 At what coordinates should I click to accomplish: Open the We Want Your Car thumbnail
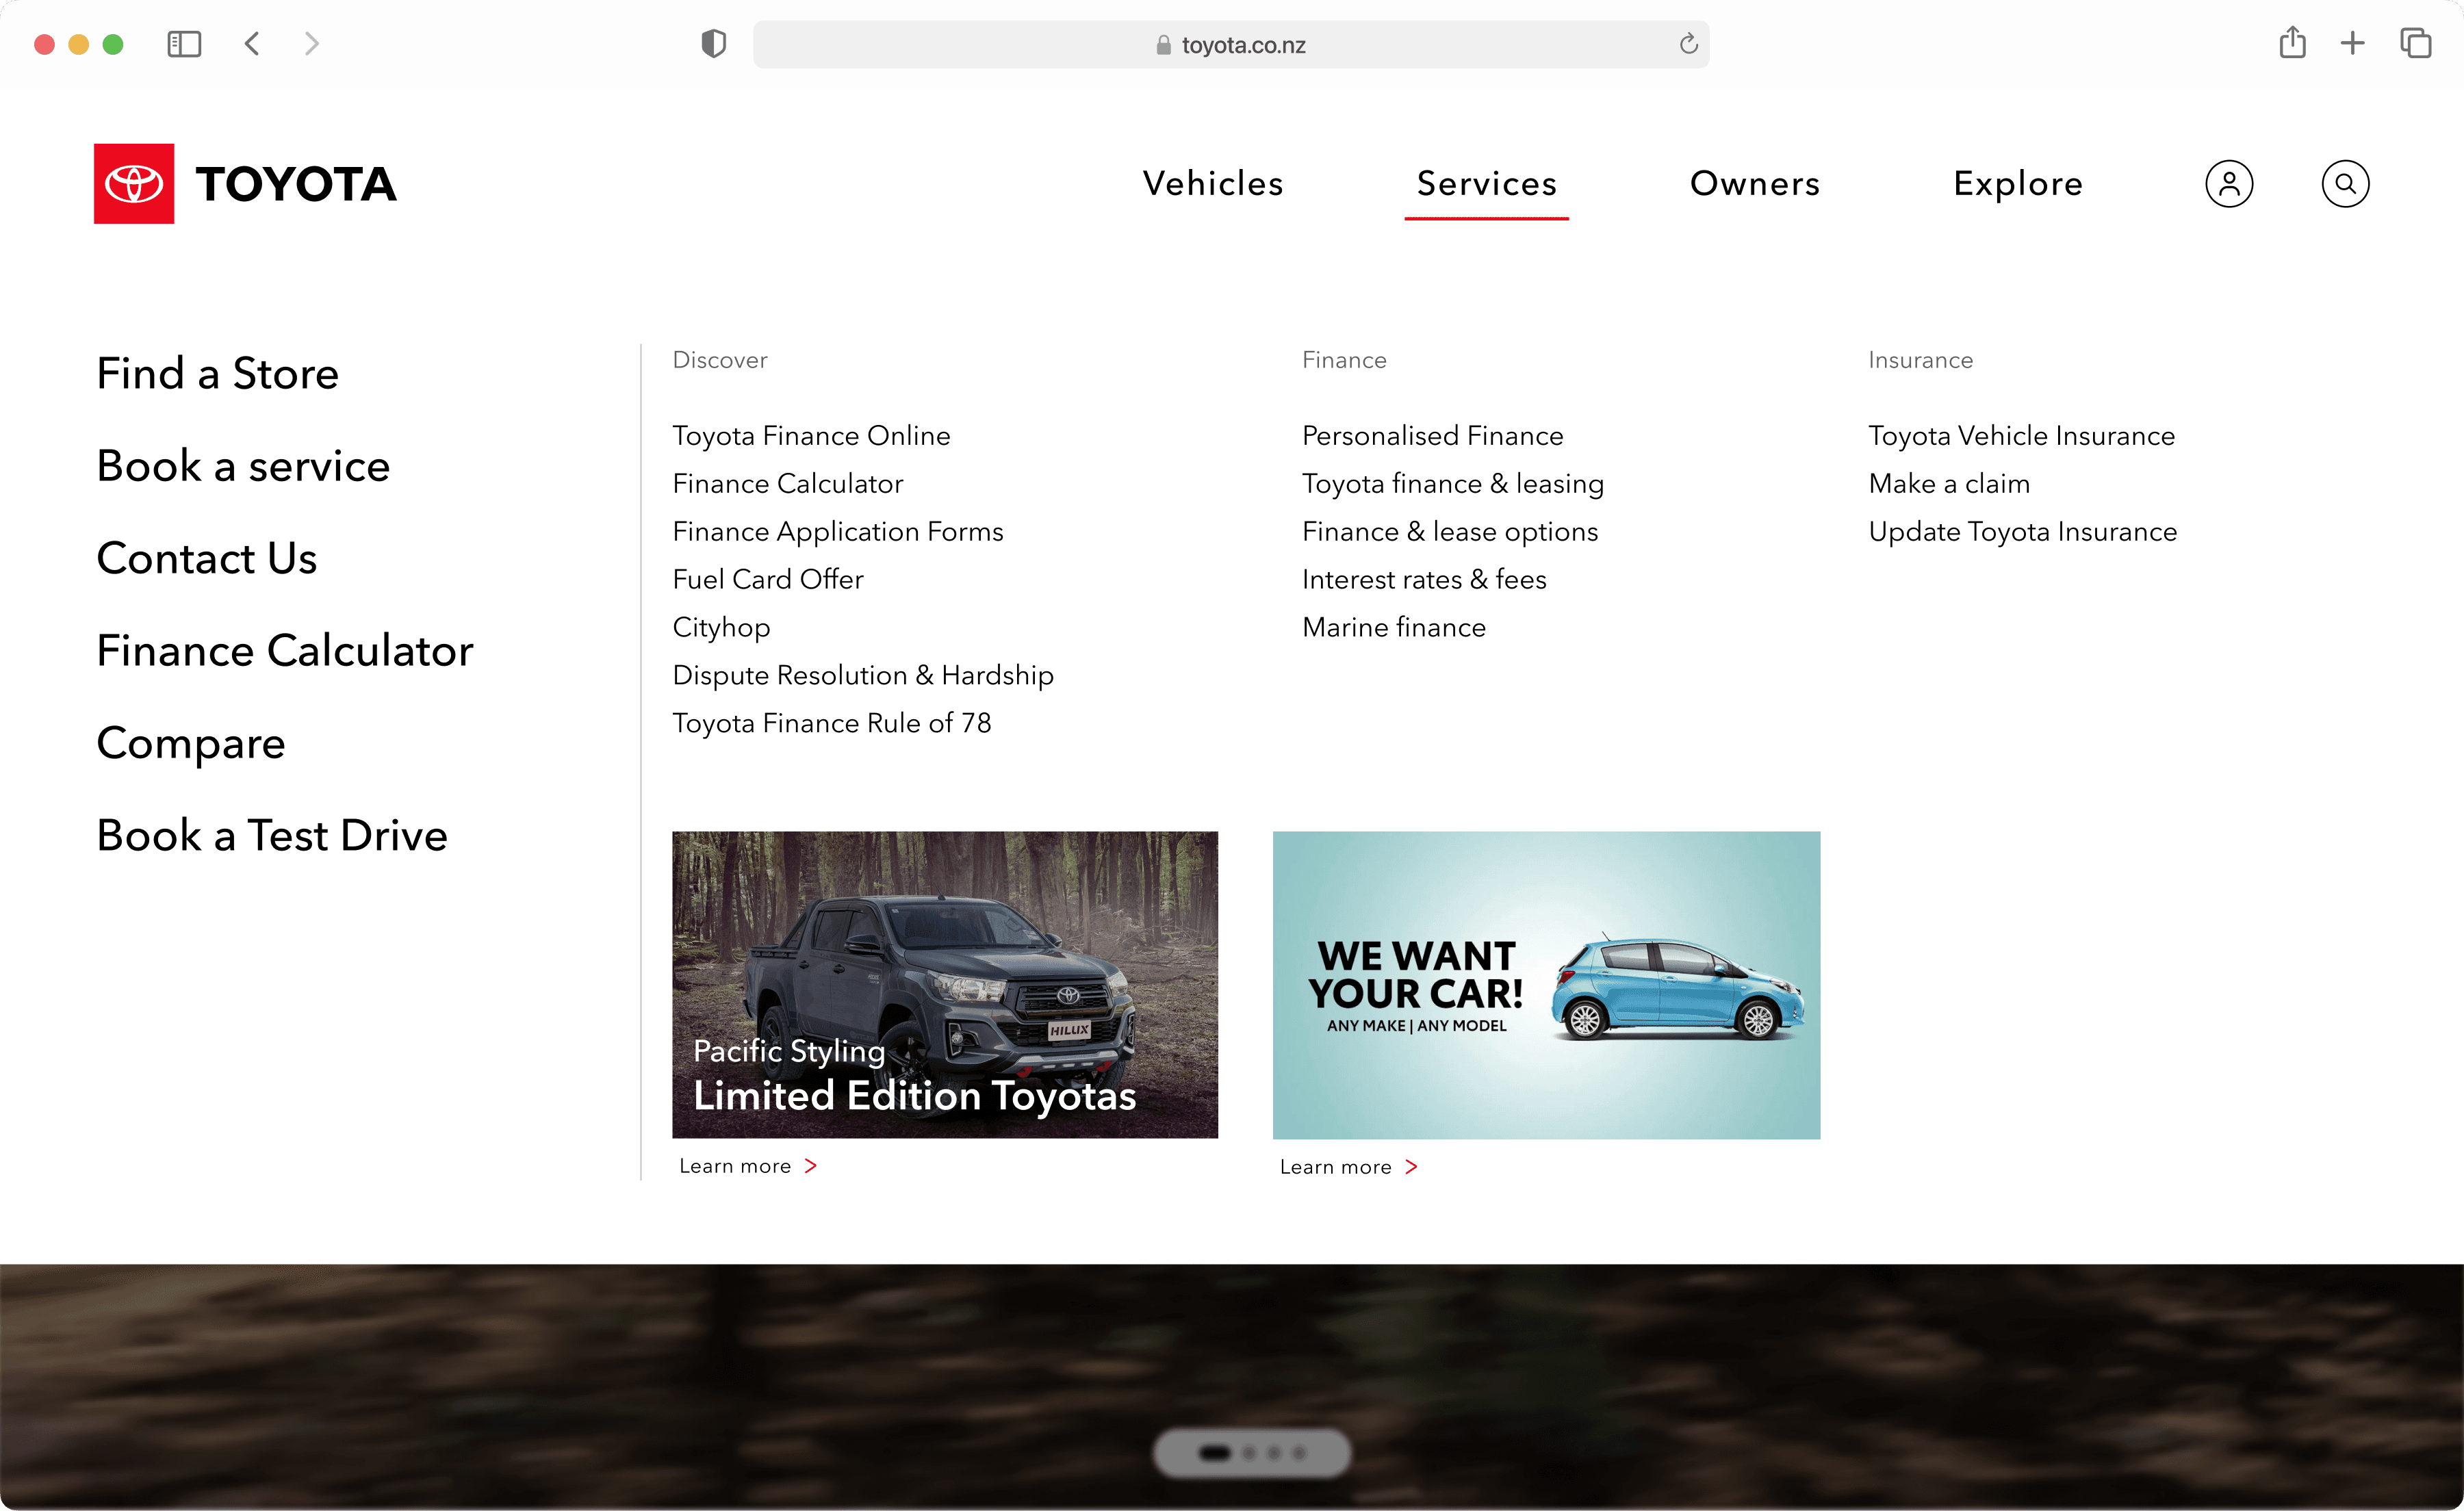coord(1545,984)
